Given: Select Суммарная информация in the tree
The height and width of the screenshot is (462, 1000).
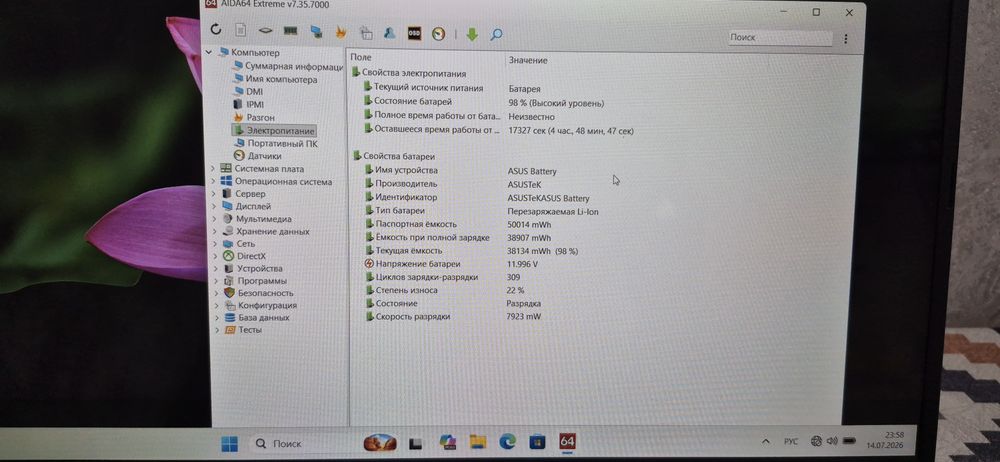Looking at the screenshot, I should [x=288, y=66].
